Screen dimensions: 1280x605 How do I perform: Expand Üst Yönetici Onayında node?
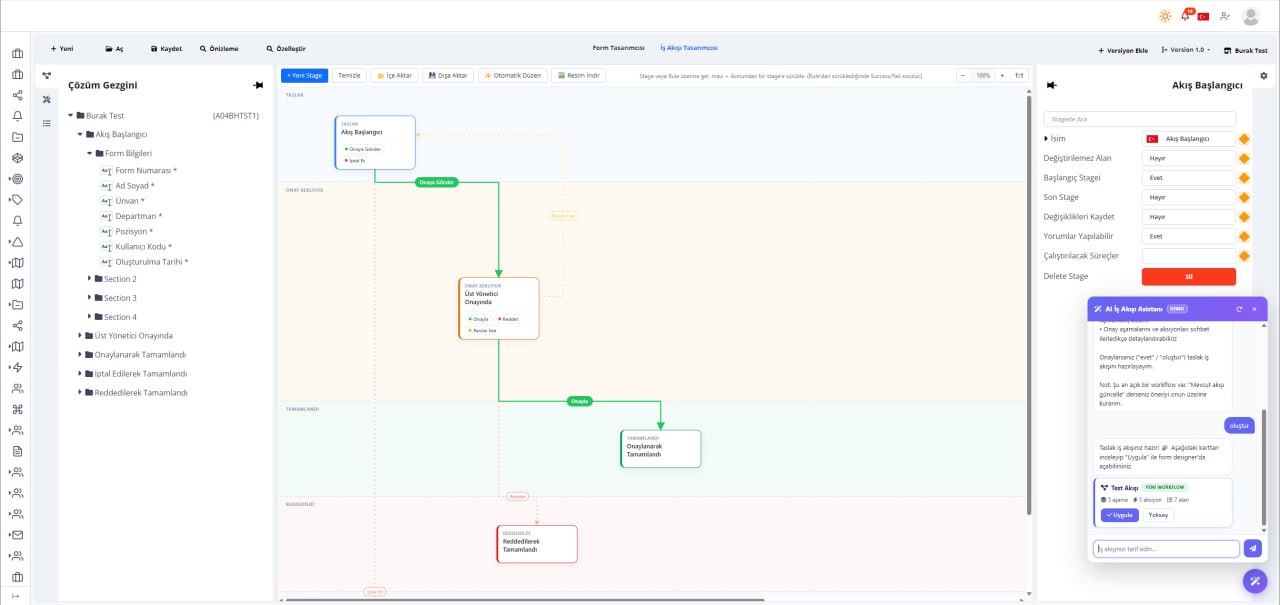80,336
